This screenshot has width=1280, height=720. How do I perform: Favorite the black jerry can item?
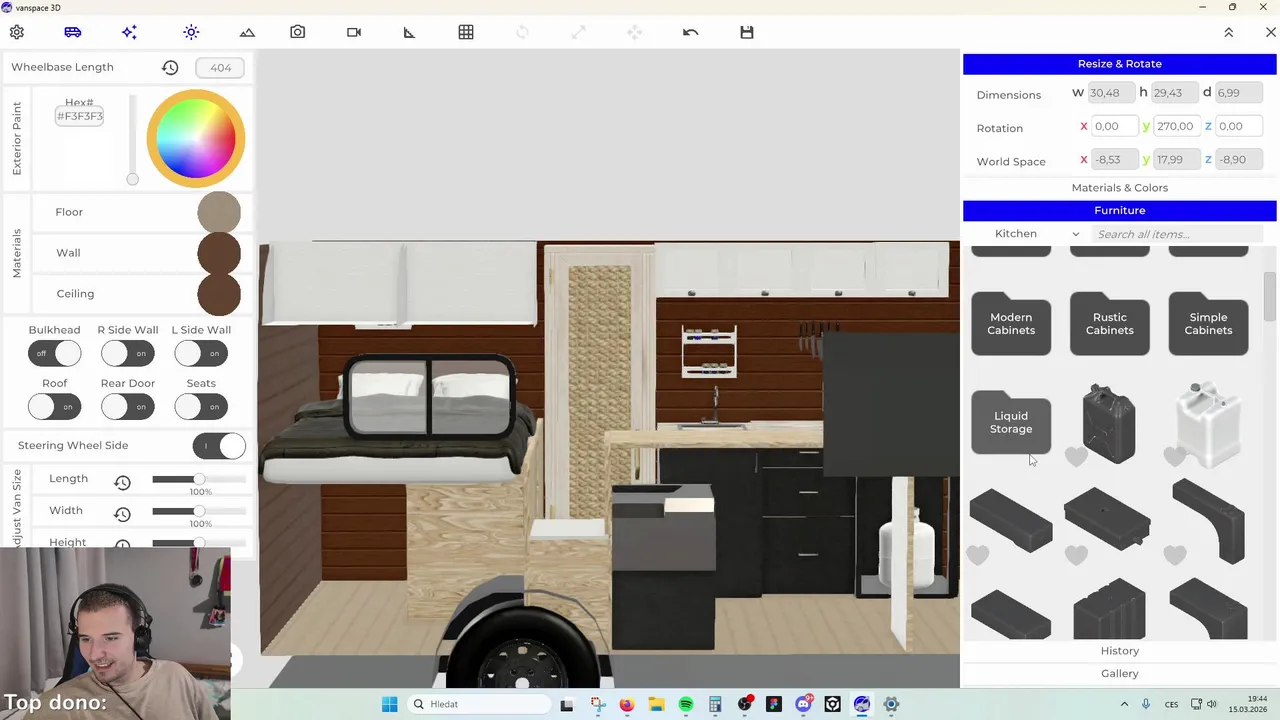click(x=1076, y=457)
